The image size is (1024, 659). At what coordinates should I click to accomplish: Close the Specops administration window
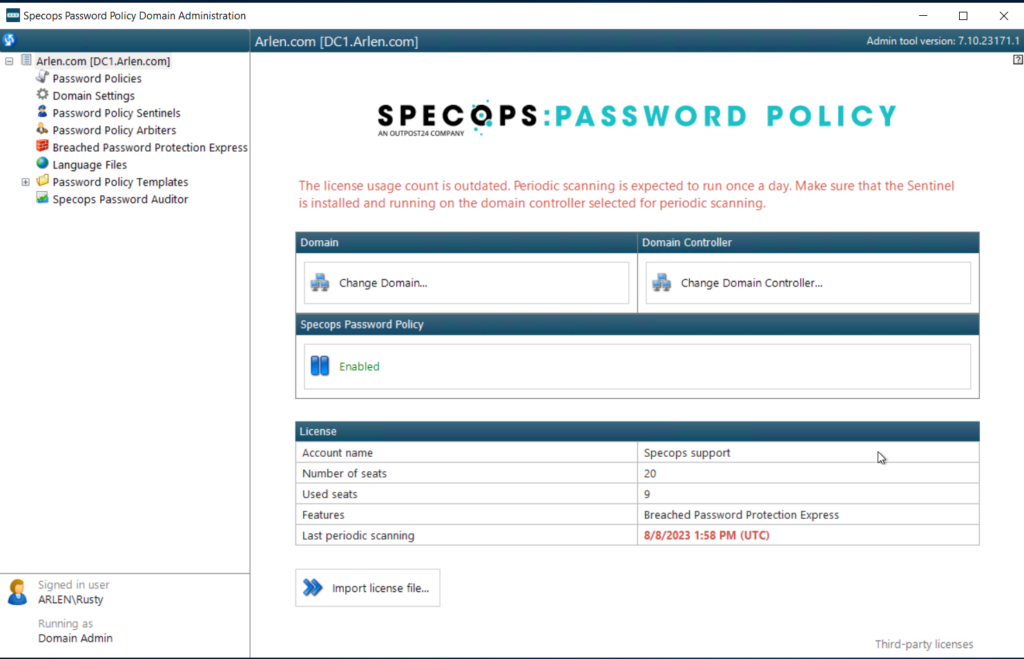pyautogui.click(x=1004, y=15)
